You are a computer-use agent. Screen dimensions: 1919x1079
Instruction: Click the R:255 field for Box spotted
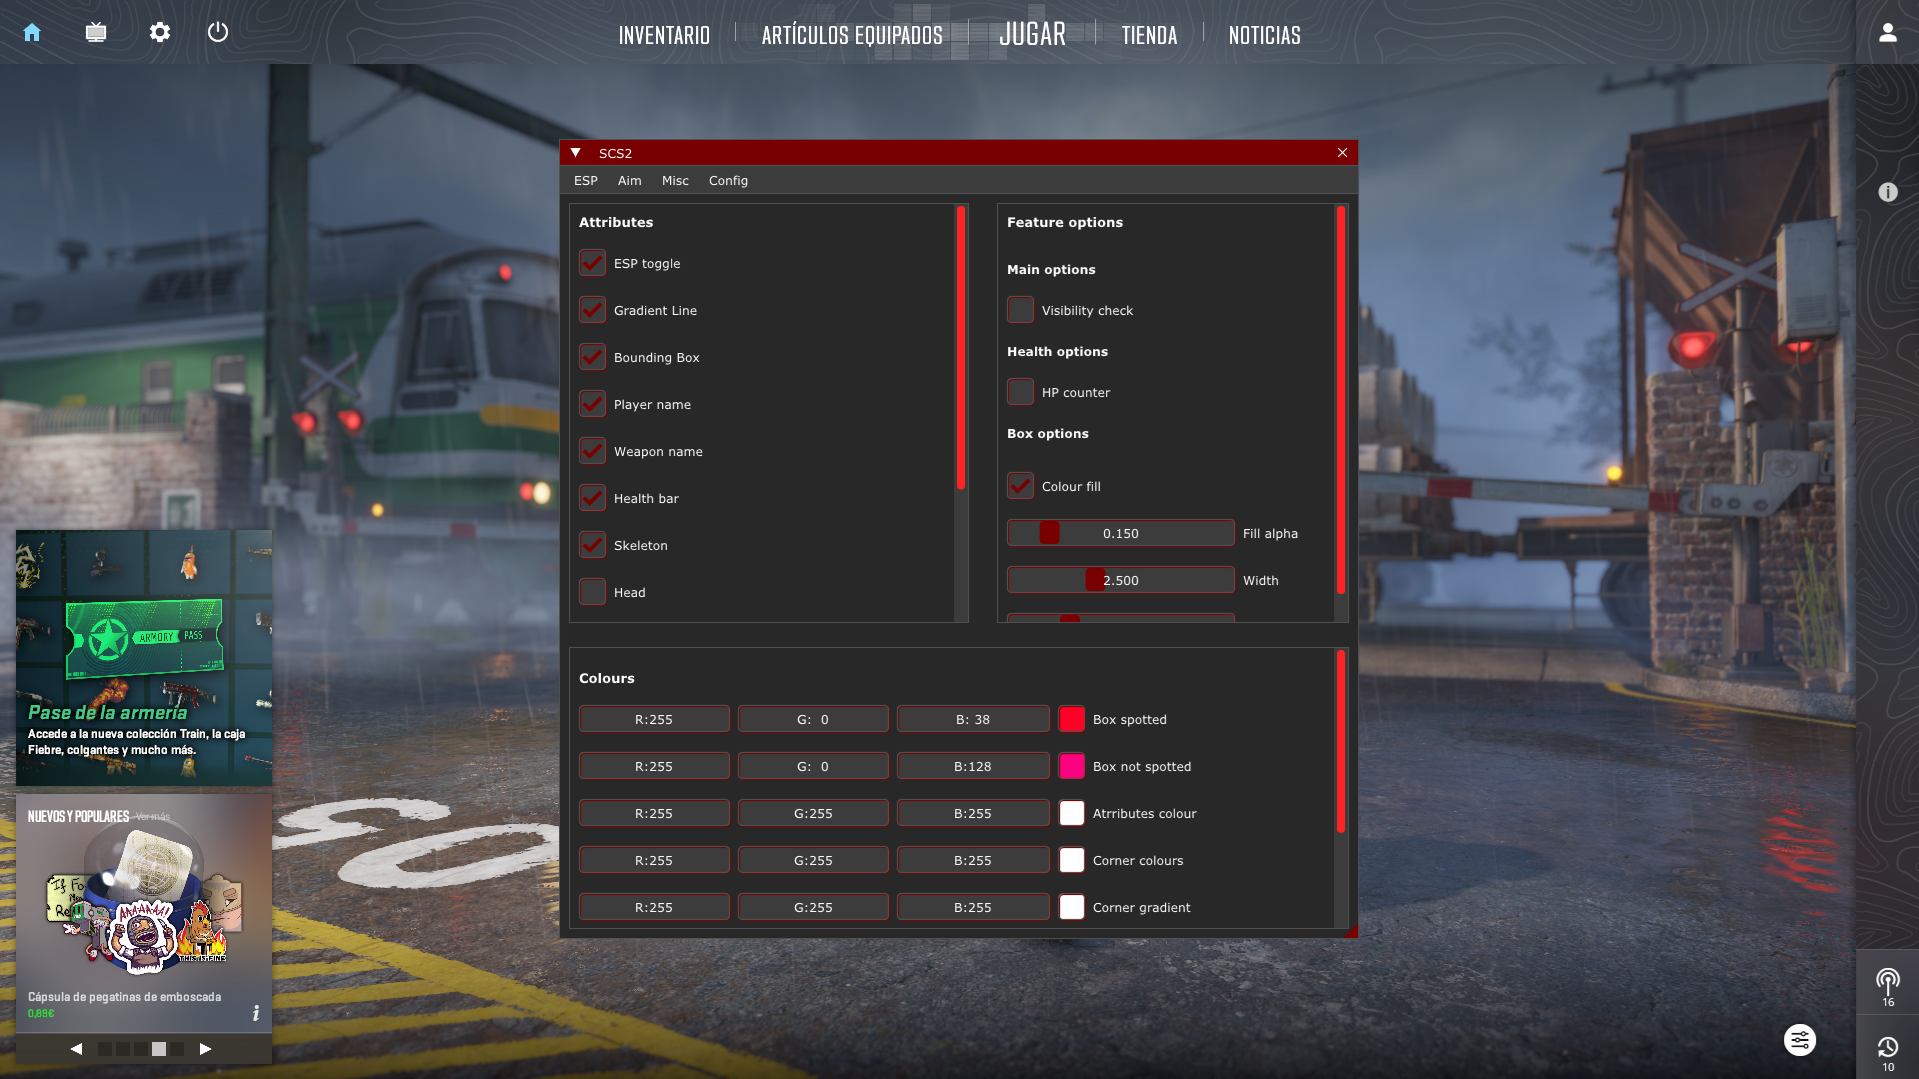tap(654, 719)
